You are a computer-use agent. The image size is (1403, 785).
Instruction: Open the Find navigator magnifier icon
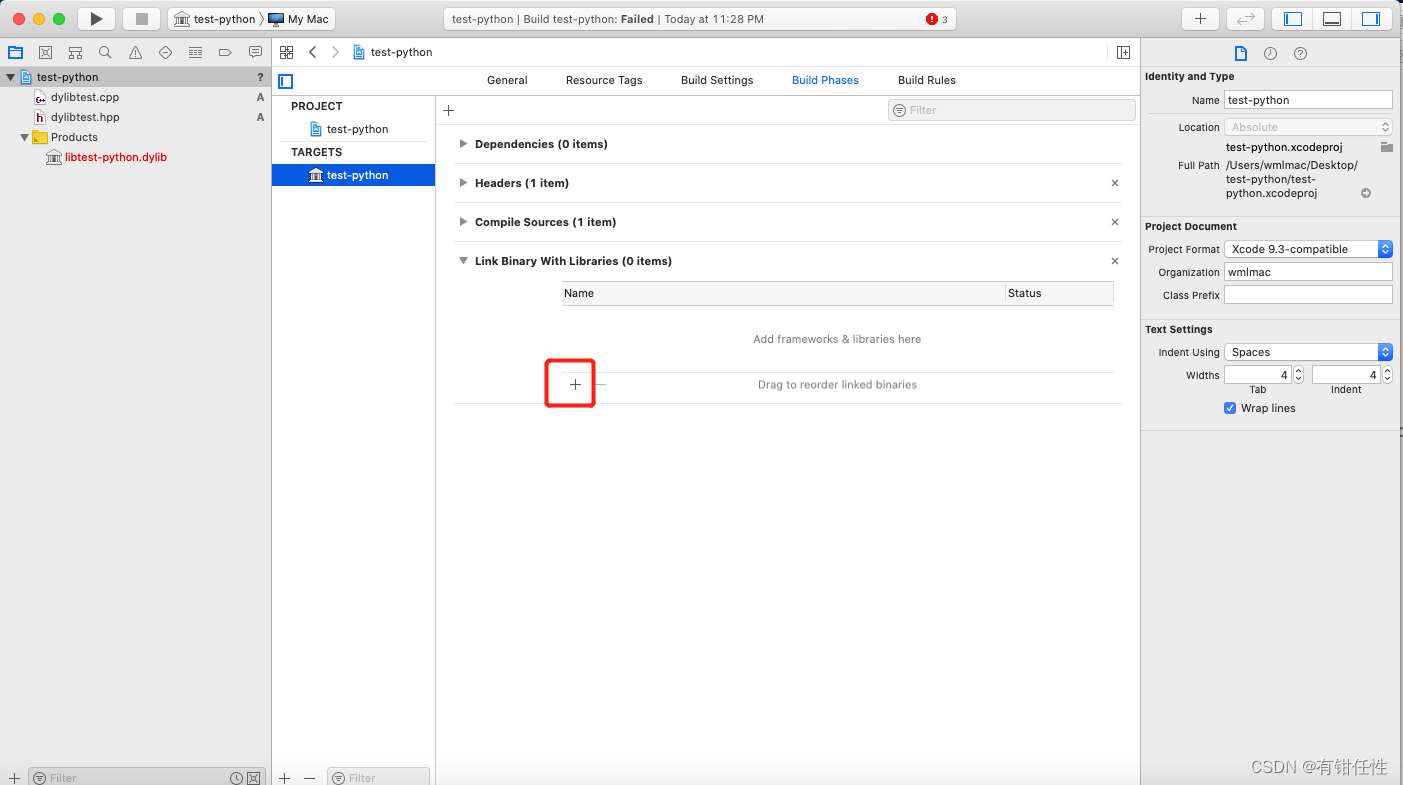click(x=105, y=53)
